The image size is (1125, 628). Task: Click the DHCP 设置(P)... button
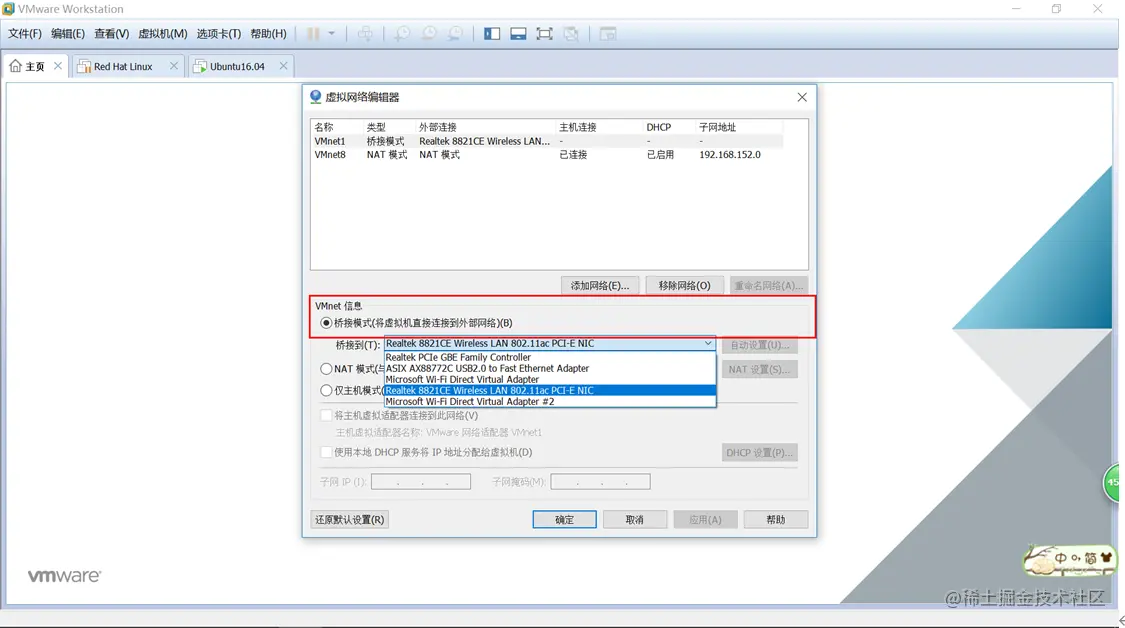tap(760, 453)
